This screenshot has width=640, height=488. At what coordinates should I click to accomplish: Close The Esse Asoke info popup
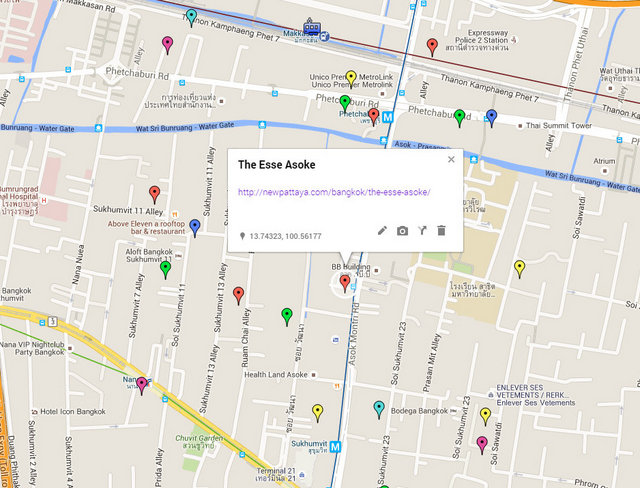pyautogui.click(x=451, y=159)
